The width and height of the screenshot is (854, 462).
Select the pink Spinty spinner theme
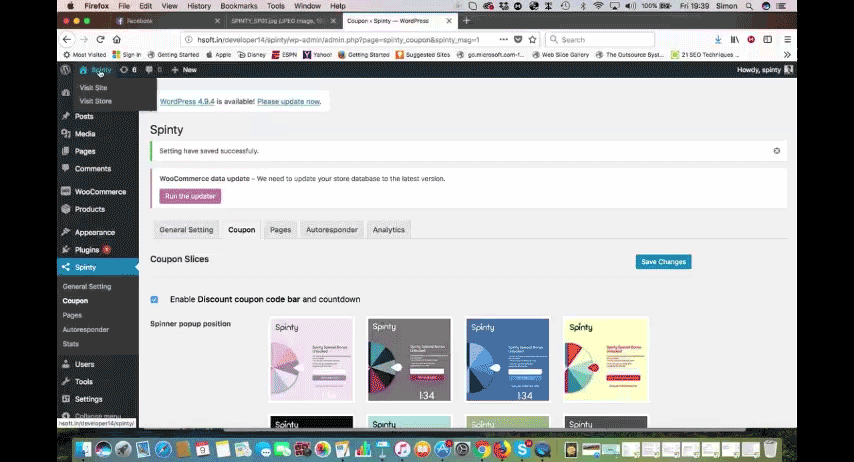(312, 360)
